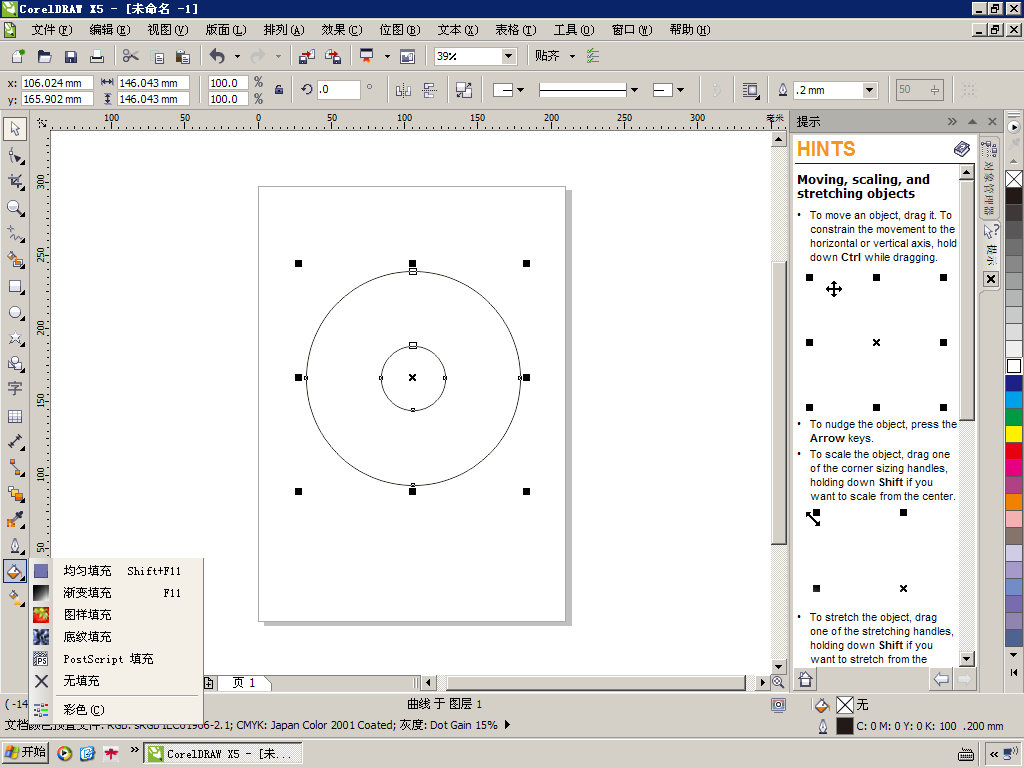Screen dimensions: 1024x768
Task: Click Hints panel home button
Action: (x=806, y=679)
